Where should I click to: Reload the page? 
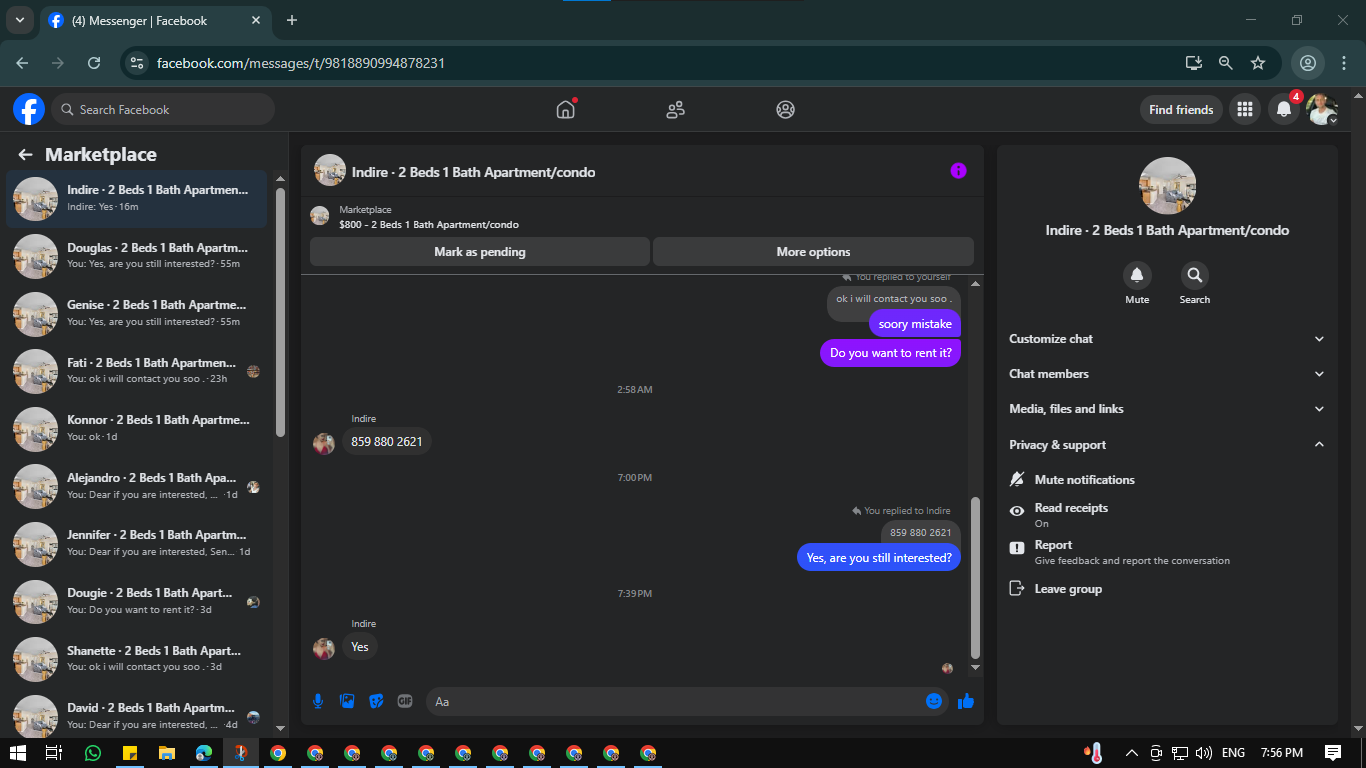94,63
